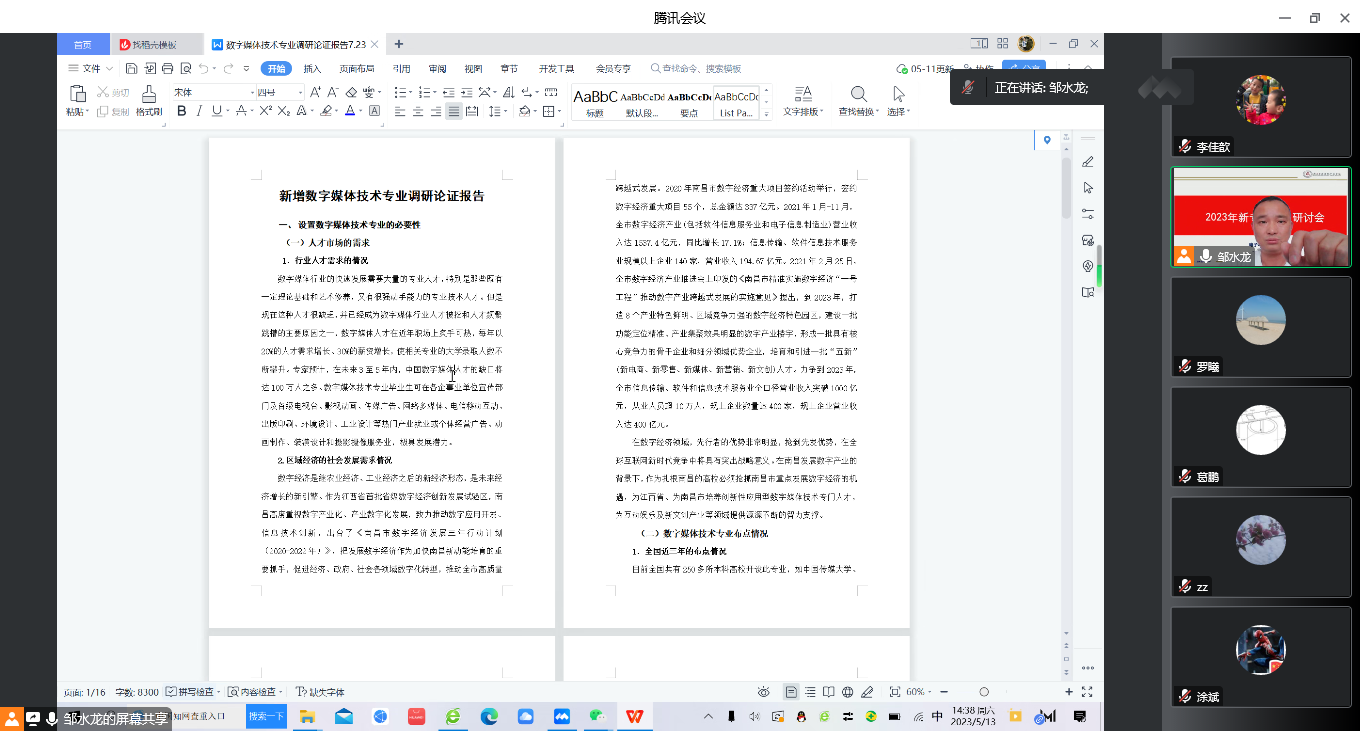1361x732 pixels.
Task: Click the Paste (粘贴) clipboard icon
Action: pos(77,94)
